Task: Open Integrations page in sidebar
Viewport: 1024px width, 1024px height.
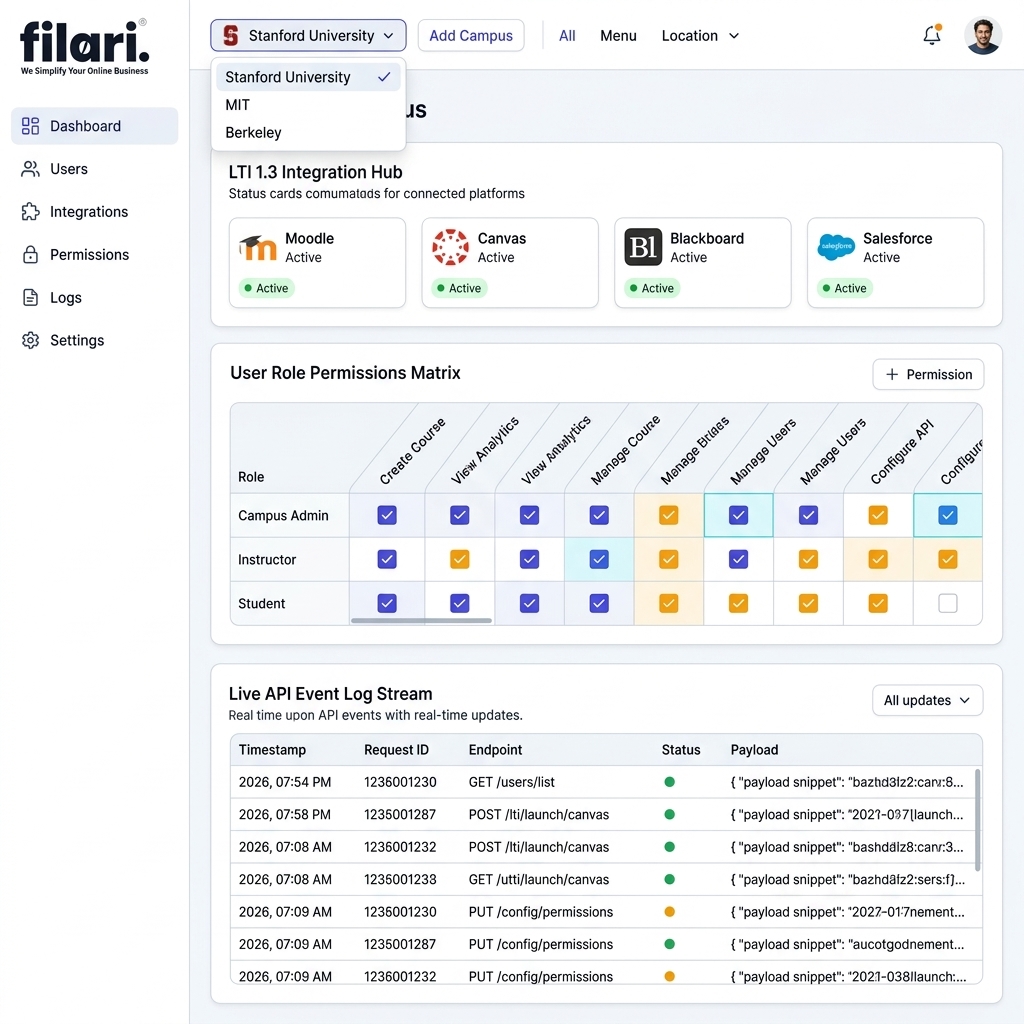Action: 95,212
